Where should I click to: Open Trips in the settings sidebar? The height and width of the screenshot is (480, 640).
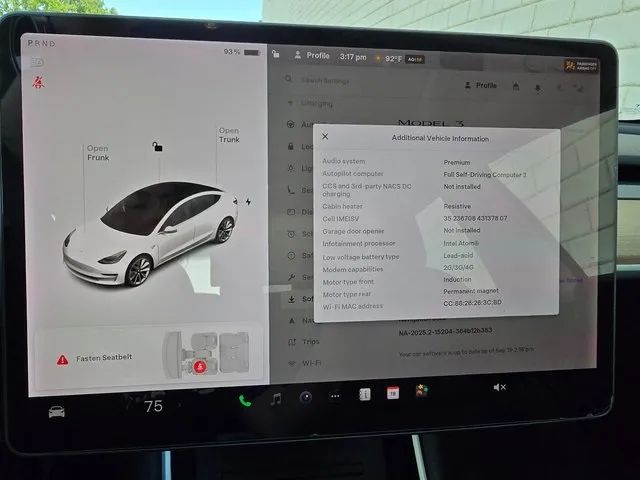click(304, 342)
